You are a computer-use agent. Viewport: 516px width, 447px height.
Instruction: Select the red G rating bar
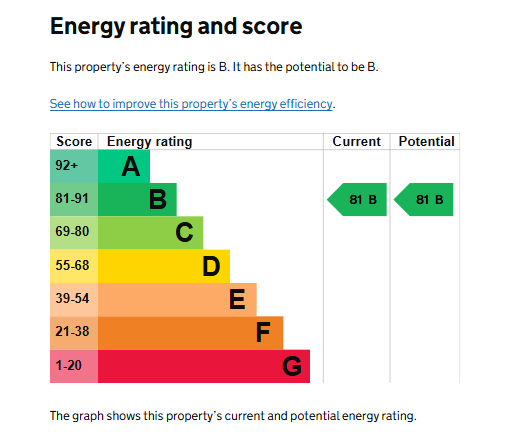click(x=204, y=366)
